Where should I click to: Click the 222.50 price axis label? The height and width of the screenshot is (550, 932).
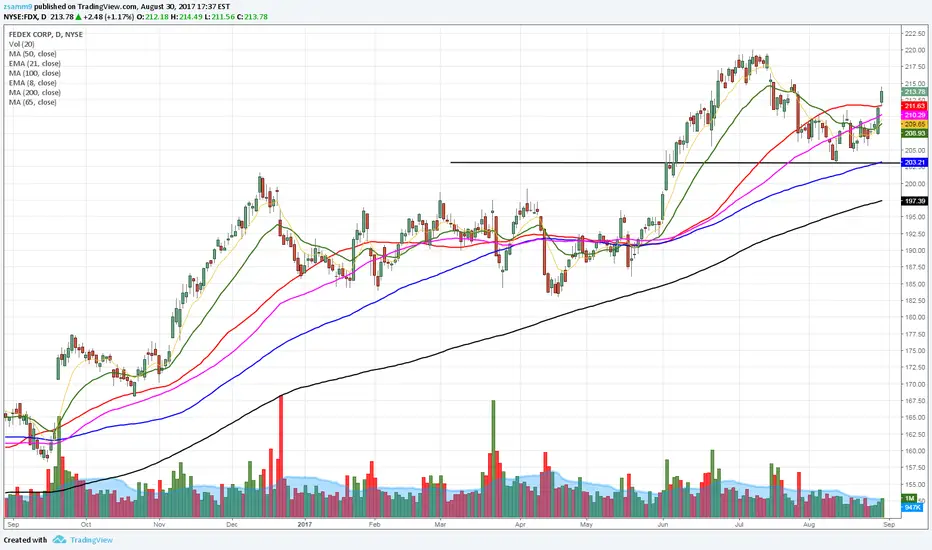pyautogui.click(x=915, y=34)
